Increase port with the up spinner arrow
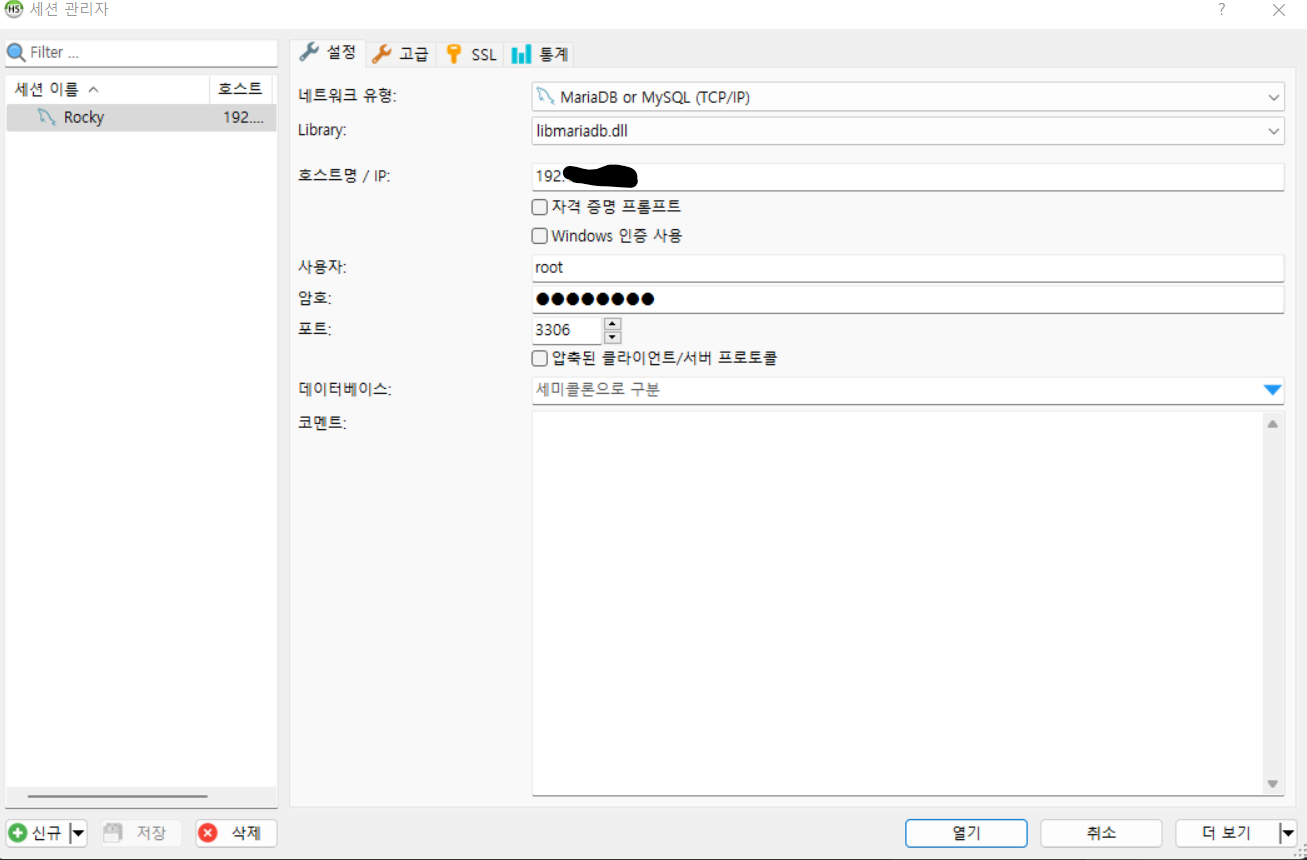Image resolution: width=1307 pixels, height=860 pixels. point(613,323)
